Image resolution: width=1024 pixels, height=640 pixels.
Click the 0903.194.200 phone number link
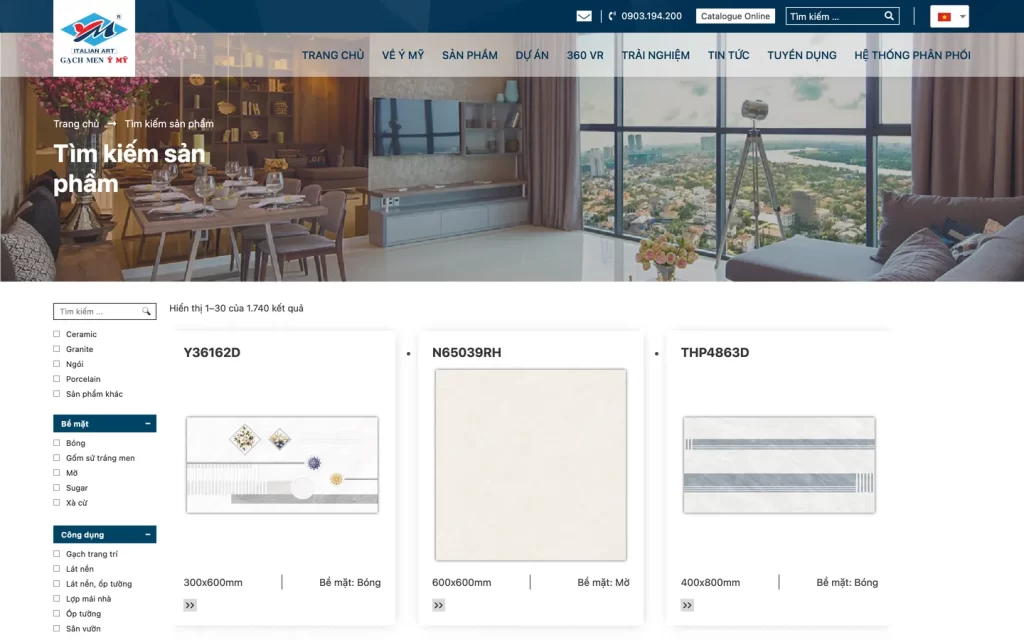coord(651,16)
